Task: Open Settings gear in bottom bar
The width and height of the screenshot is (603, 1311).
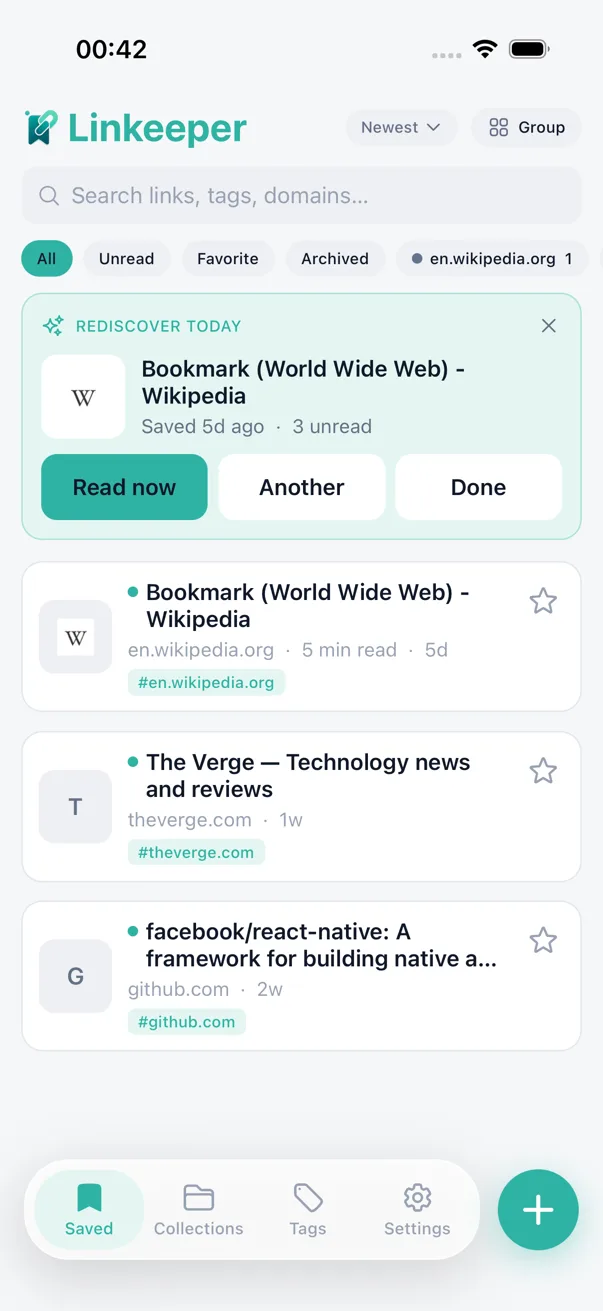Action: [x=417, y=1210]
